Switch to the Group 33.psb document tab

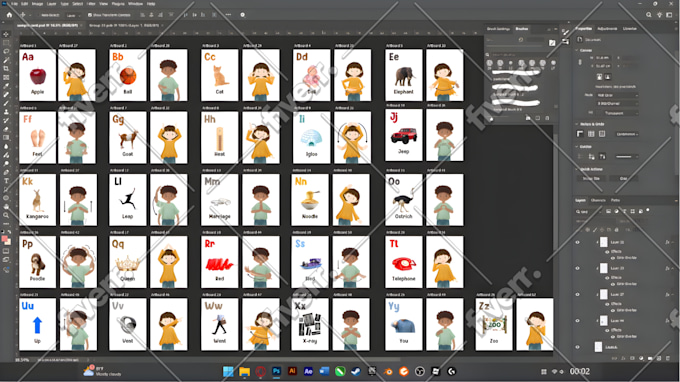point(124,26)
